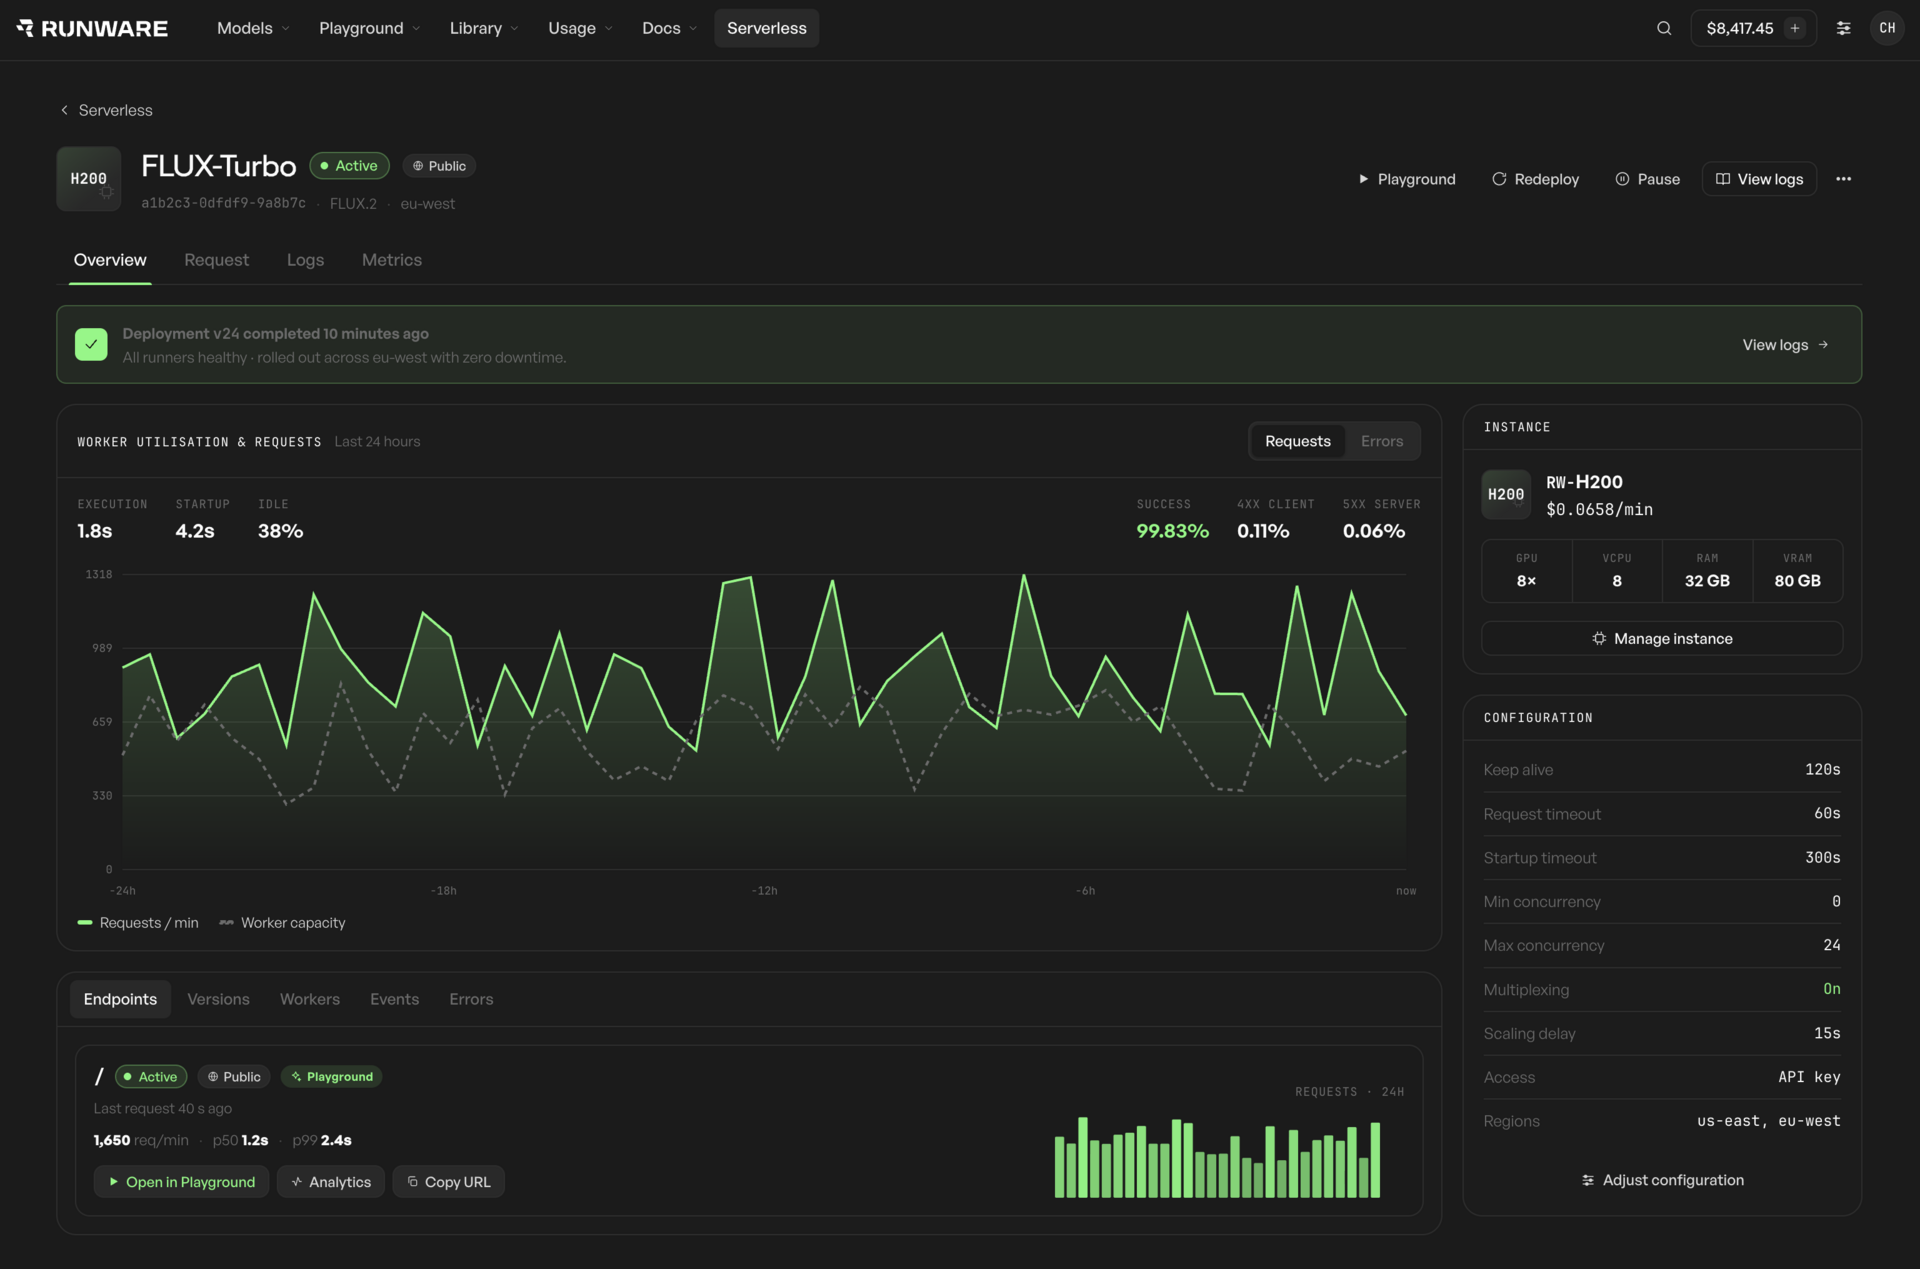Click the Redeploy button
1920x1269 pixels.
coord(1535,179)
